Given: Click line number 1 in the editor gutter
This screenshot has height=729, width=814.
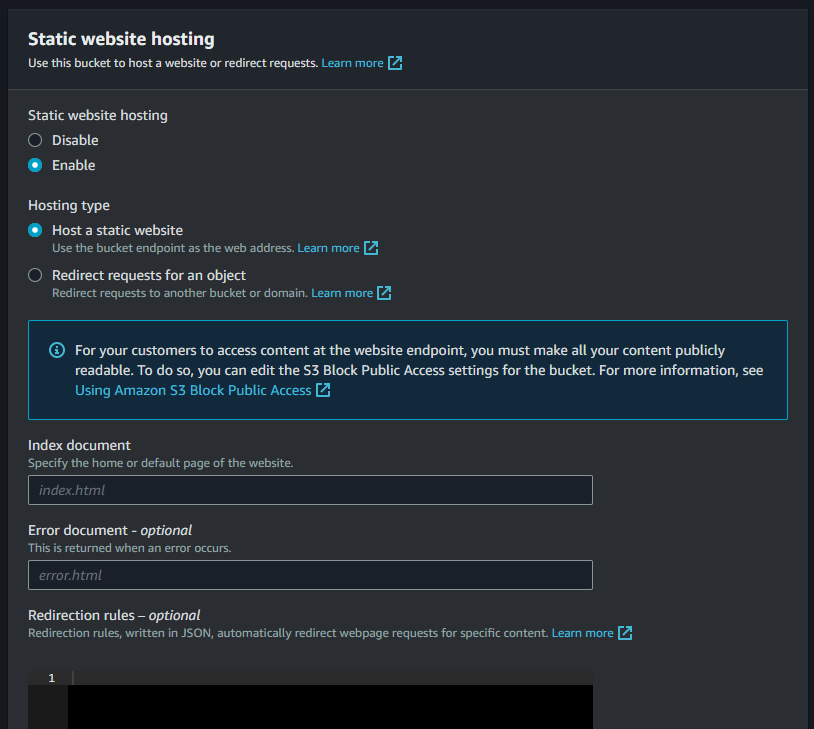Looking at the screenshot, I should pos(51,678).
